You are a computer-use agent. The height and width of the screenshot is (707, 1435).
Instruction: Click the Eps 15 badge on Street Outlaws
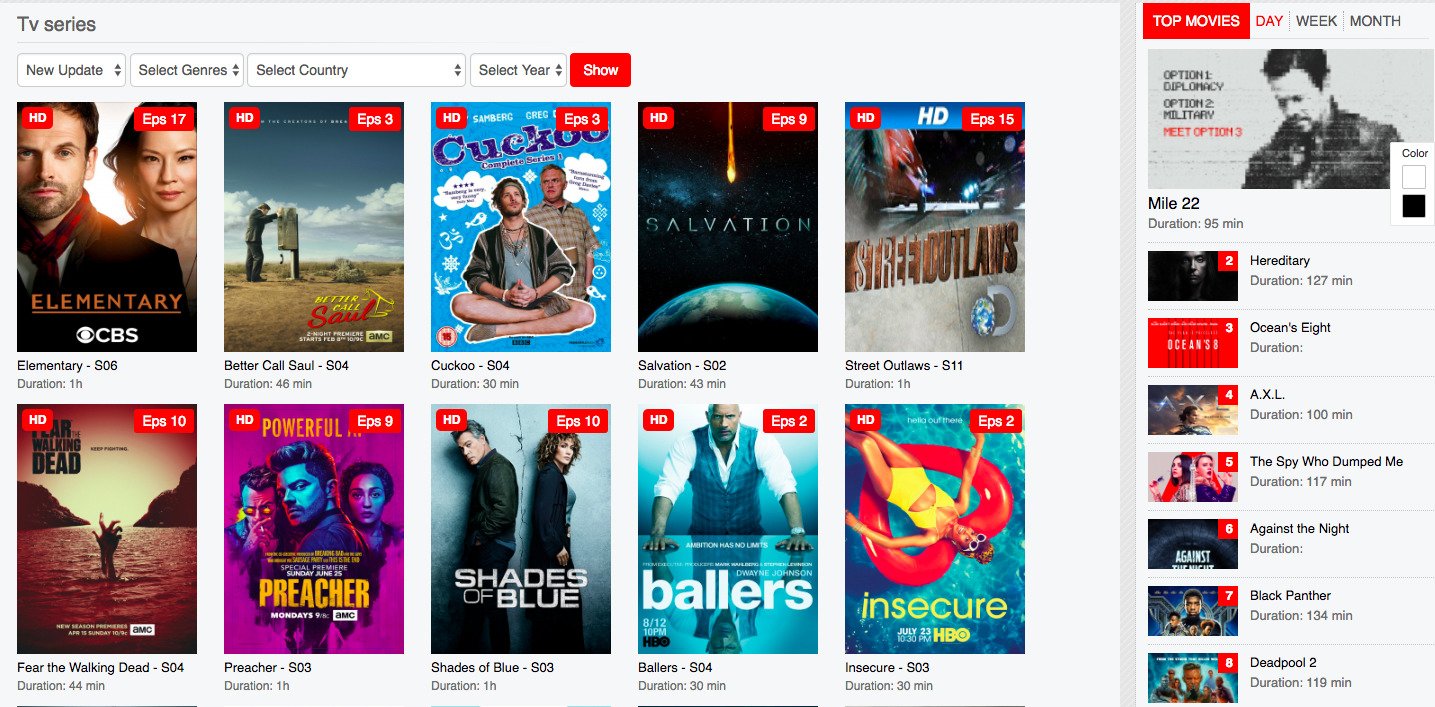point(992,120)
